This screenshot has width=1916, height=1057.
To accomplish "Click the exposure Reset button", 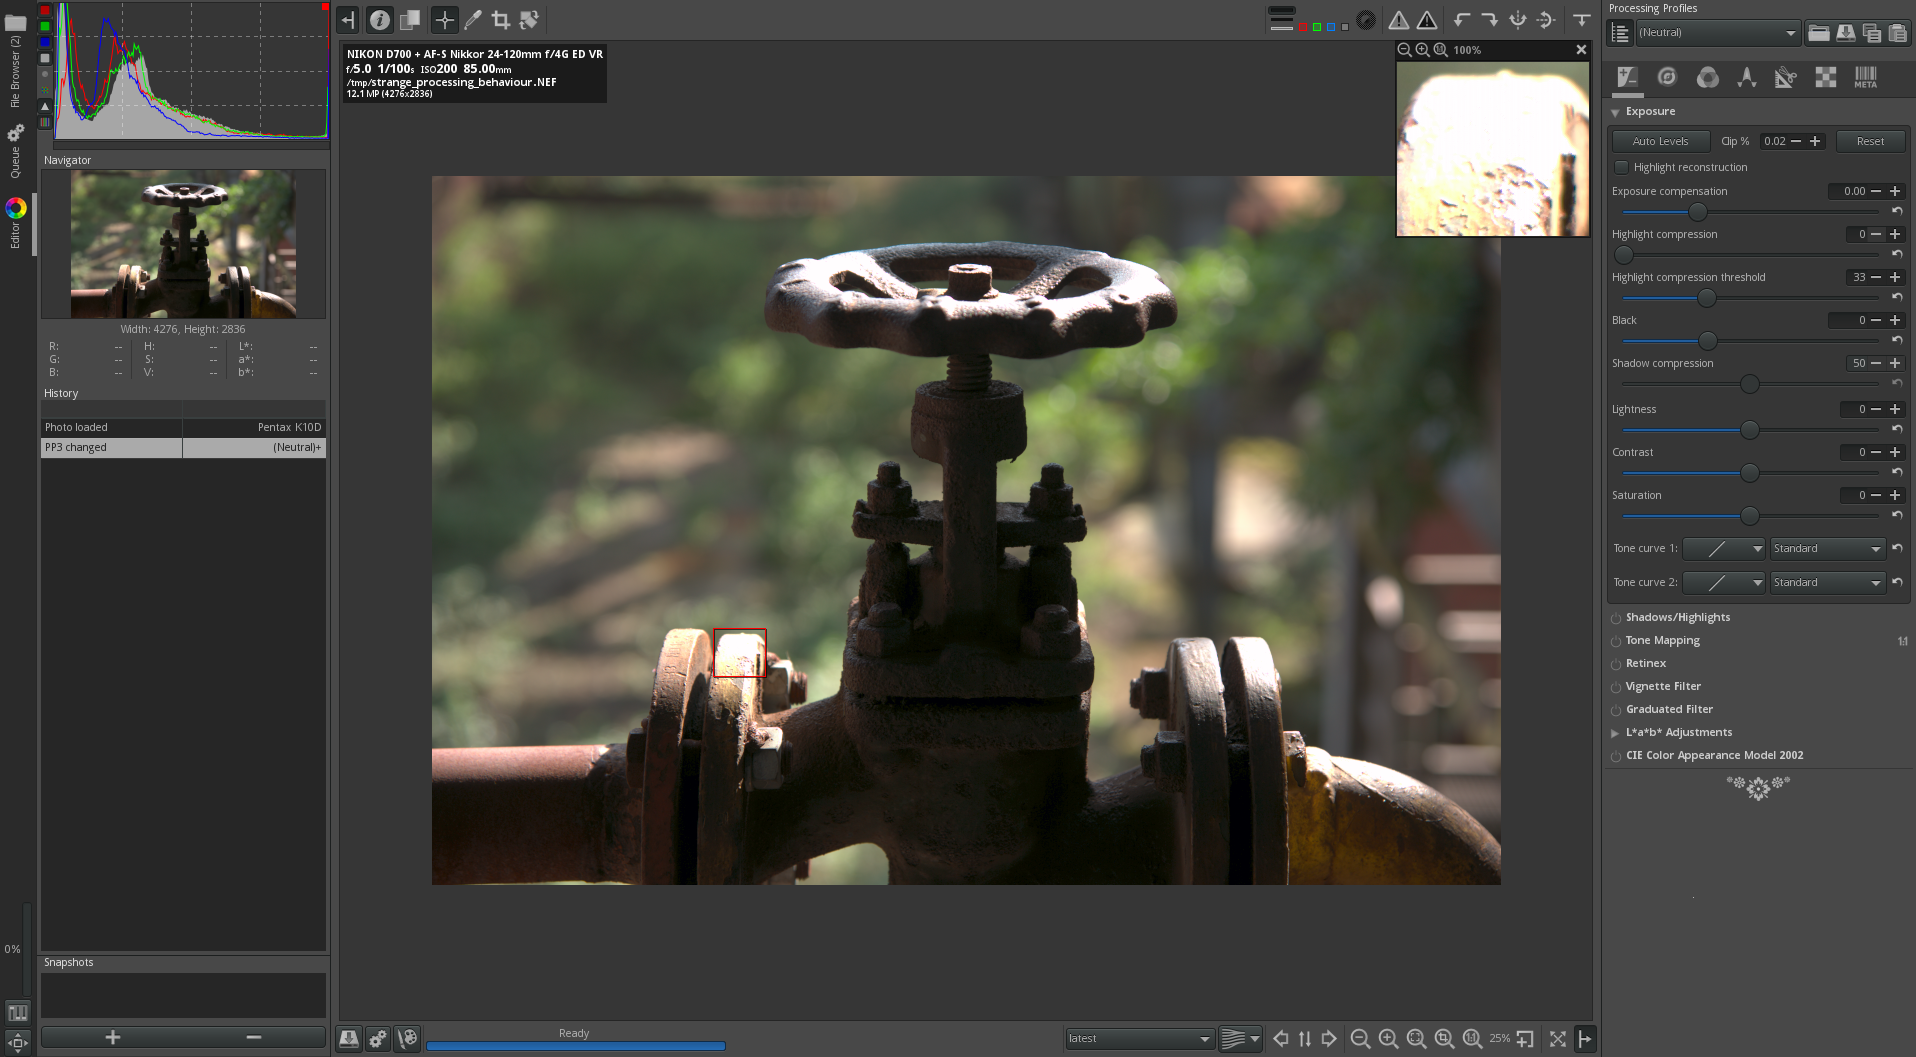I will pyautogui.click(x=1869, y=141).
